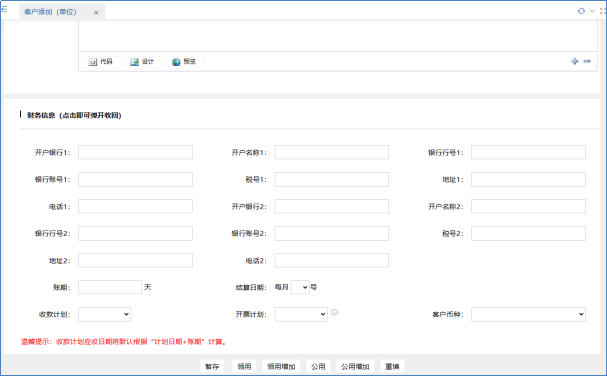Focus the 电话2 input field

pyautogui.click(x=332, y=260)
